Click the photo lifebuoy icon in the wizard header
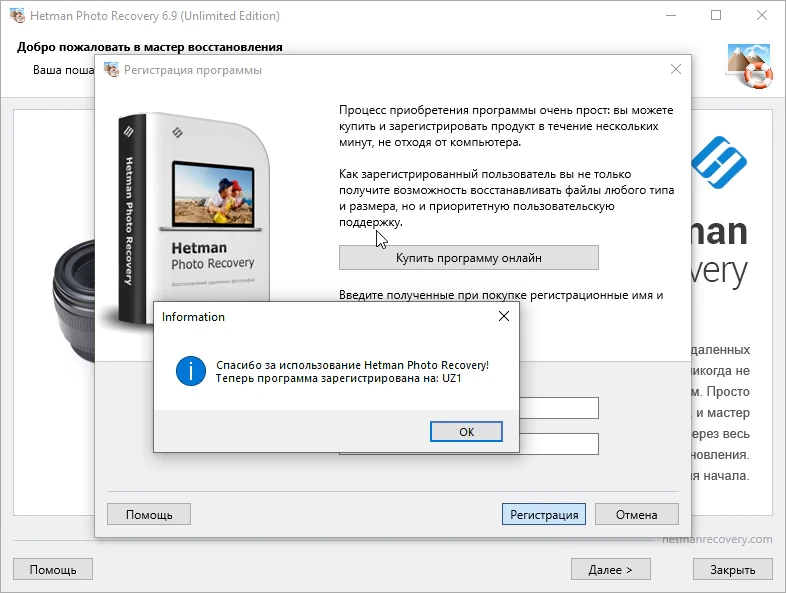786x593 pixels. click(x=749, y=66)
